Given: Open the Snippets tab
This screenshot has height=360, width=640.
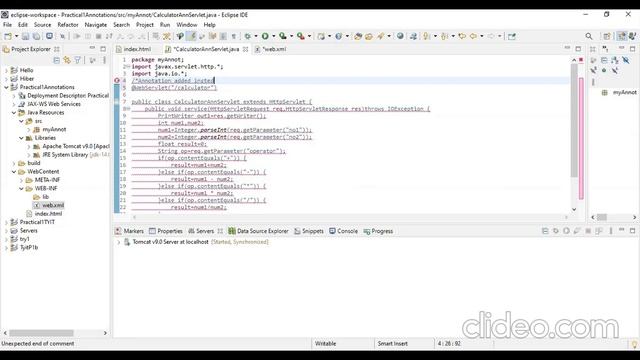Looking at the screenshot, I should [309, 231].
